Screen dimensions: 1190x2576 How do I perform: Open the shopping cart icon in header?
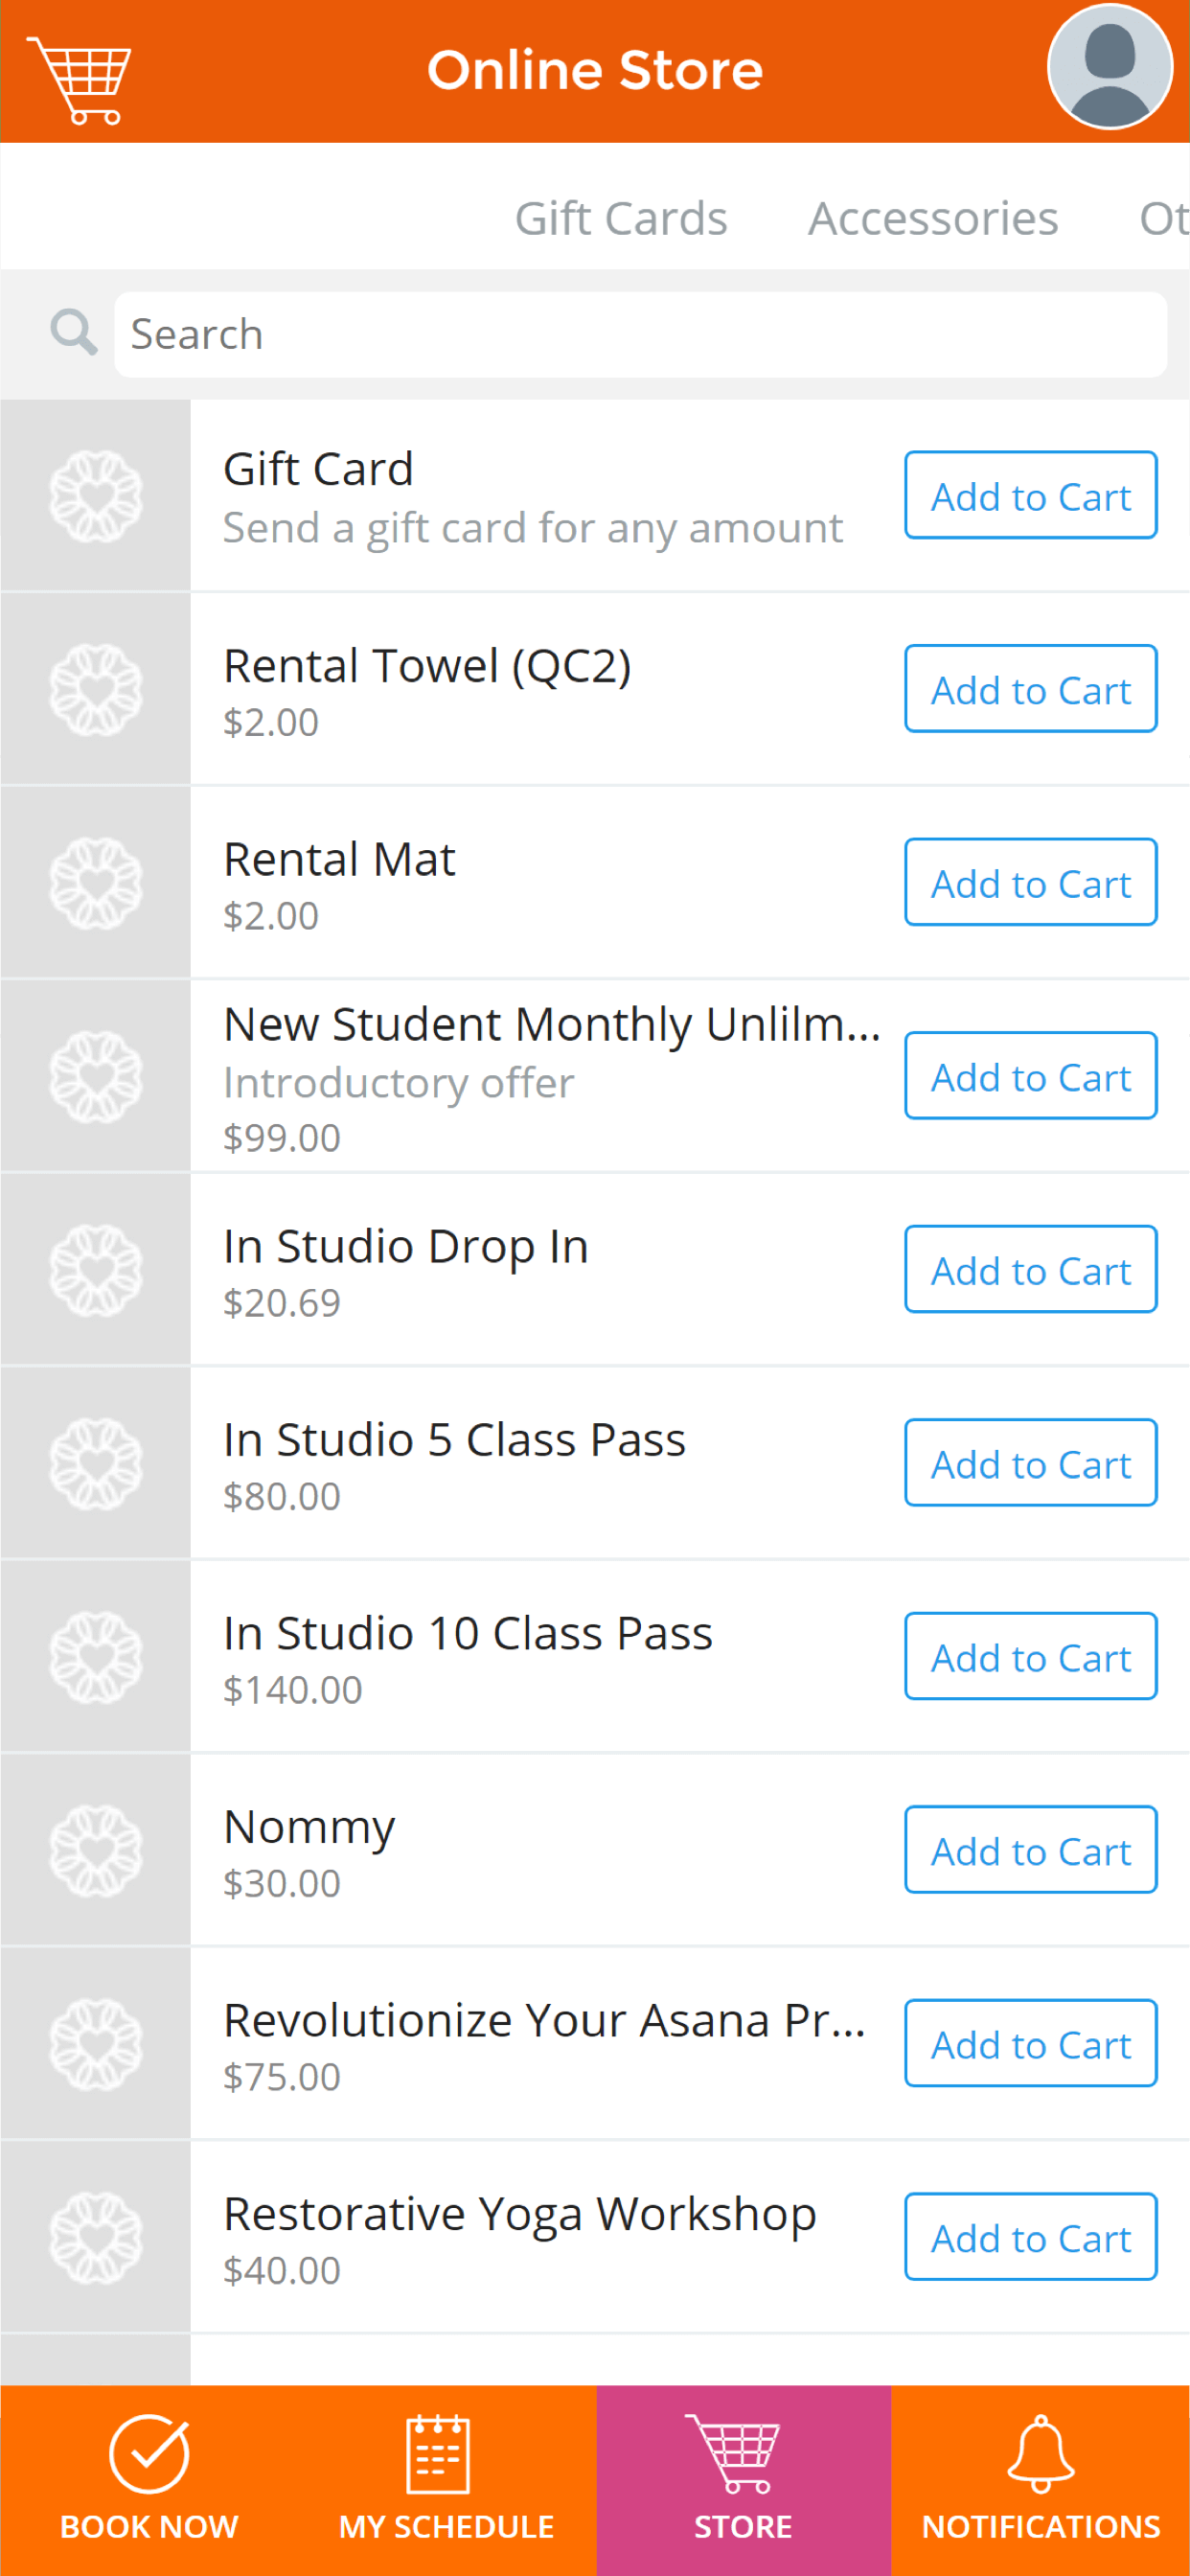pyautogui.click(x=79, y=80)
